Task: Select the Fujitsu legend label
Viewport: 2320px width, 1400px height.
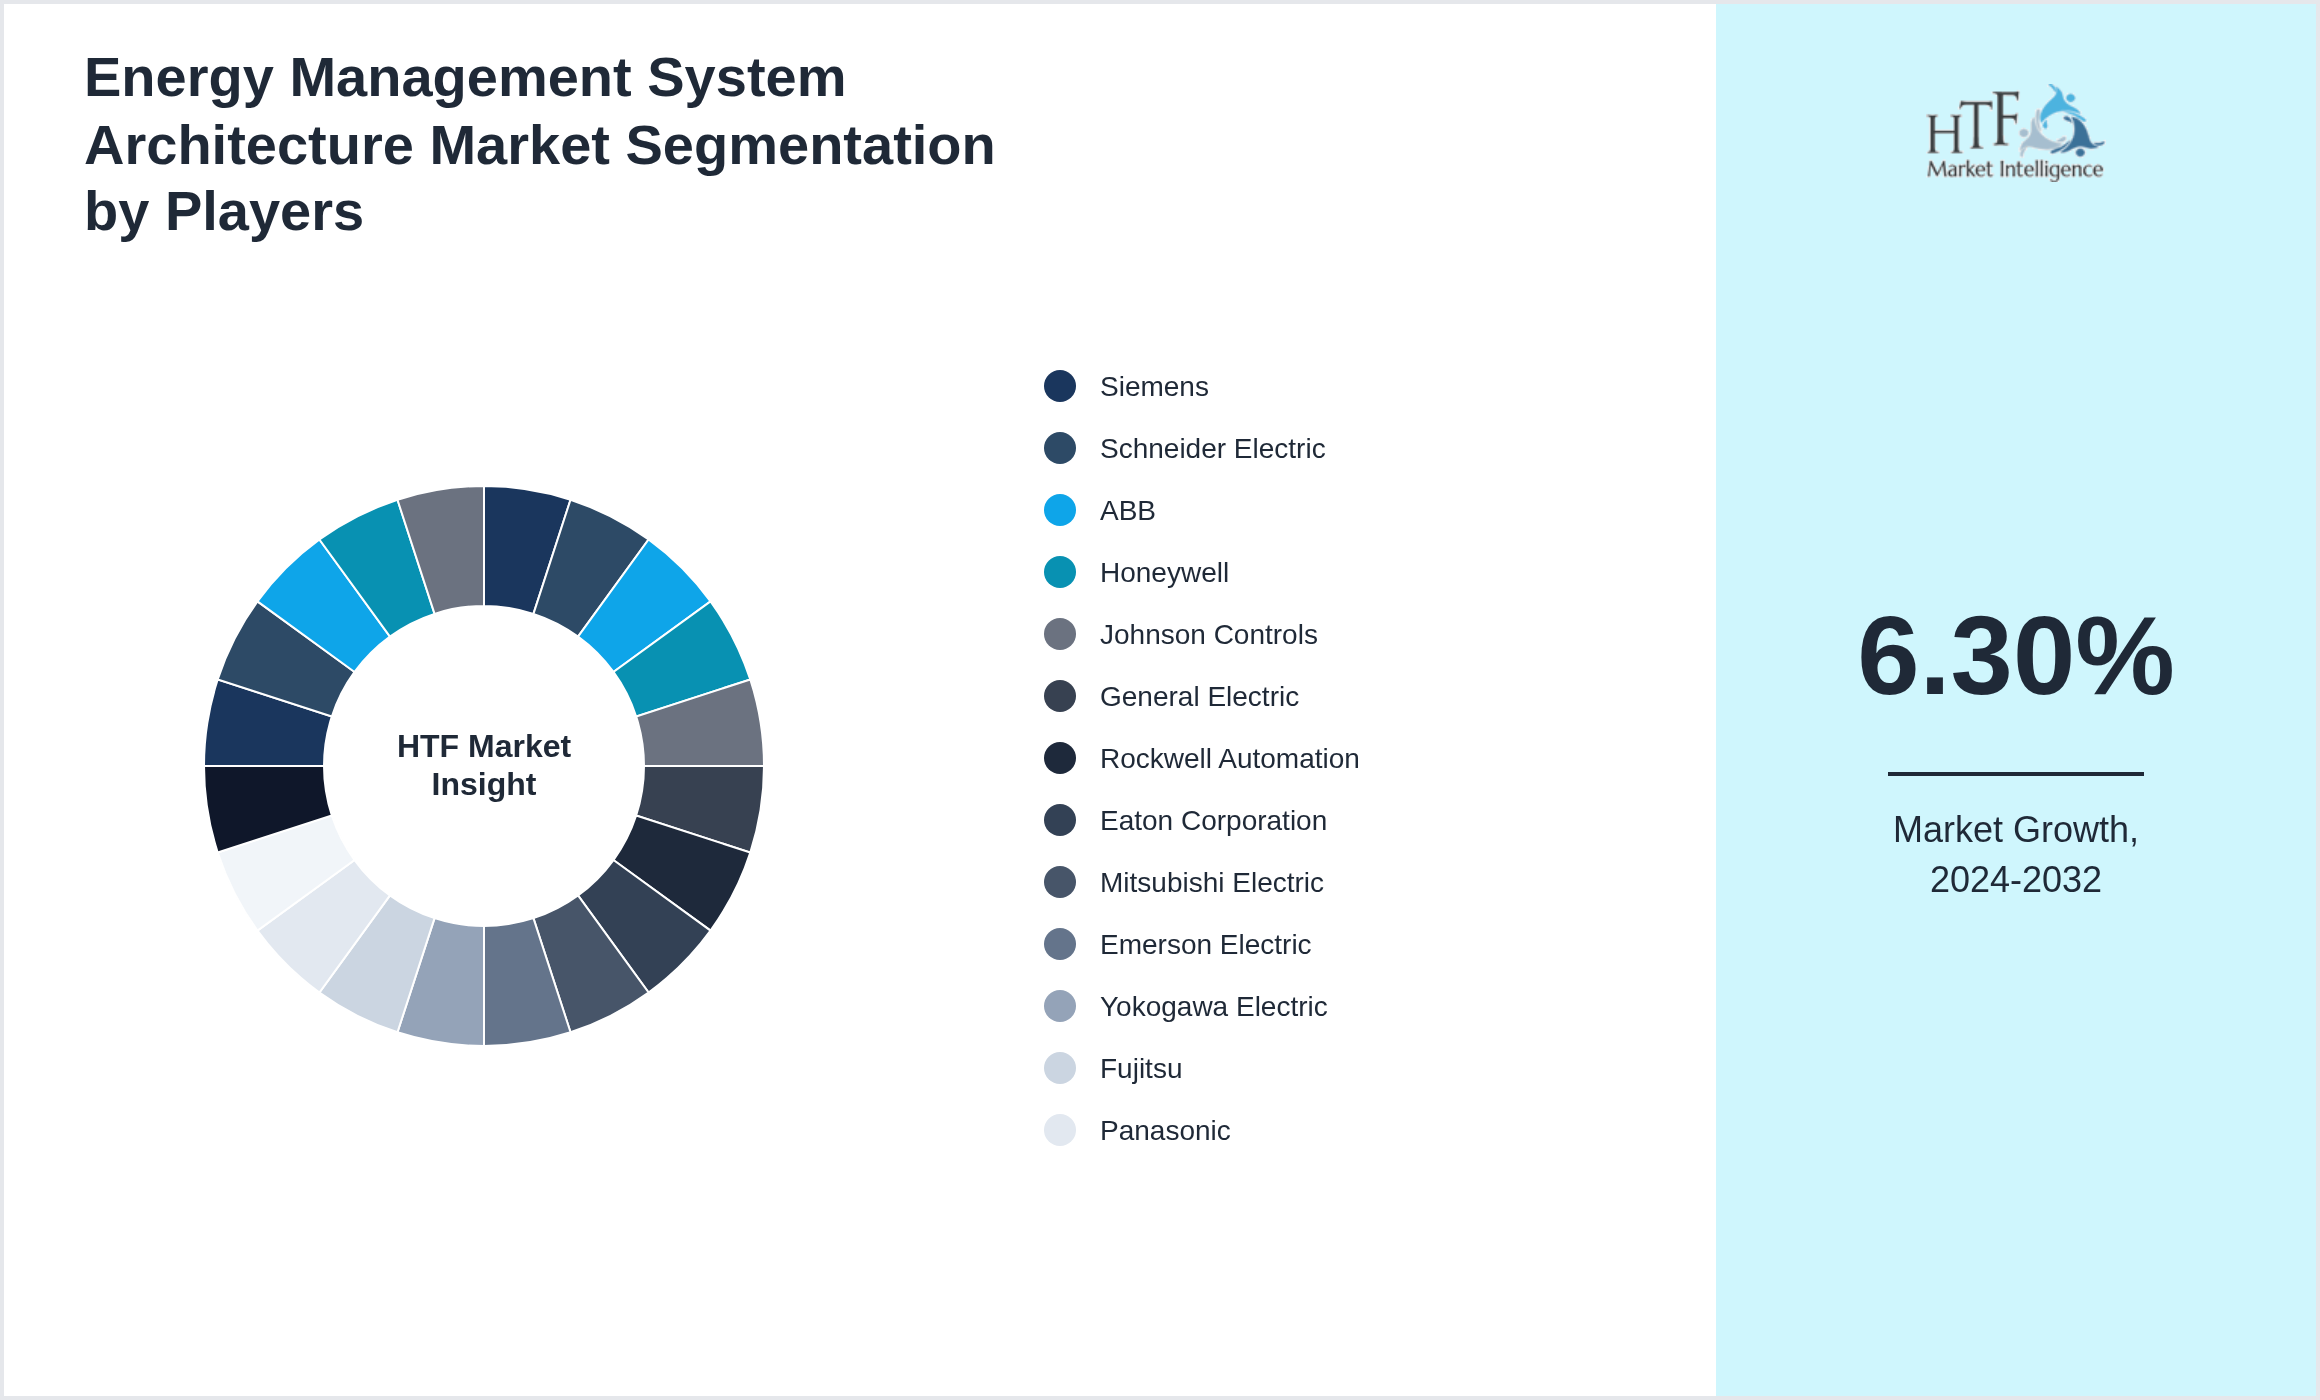Action: 1141,1069
